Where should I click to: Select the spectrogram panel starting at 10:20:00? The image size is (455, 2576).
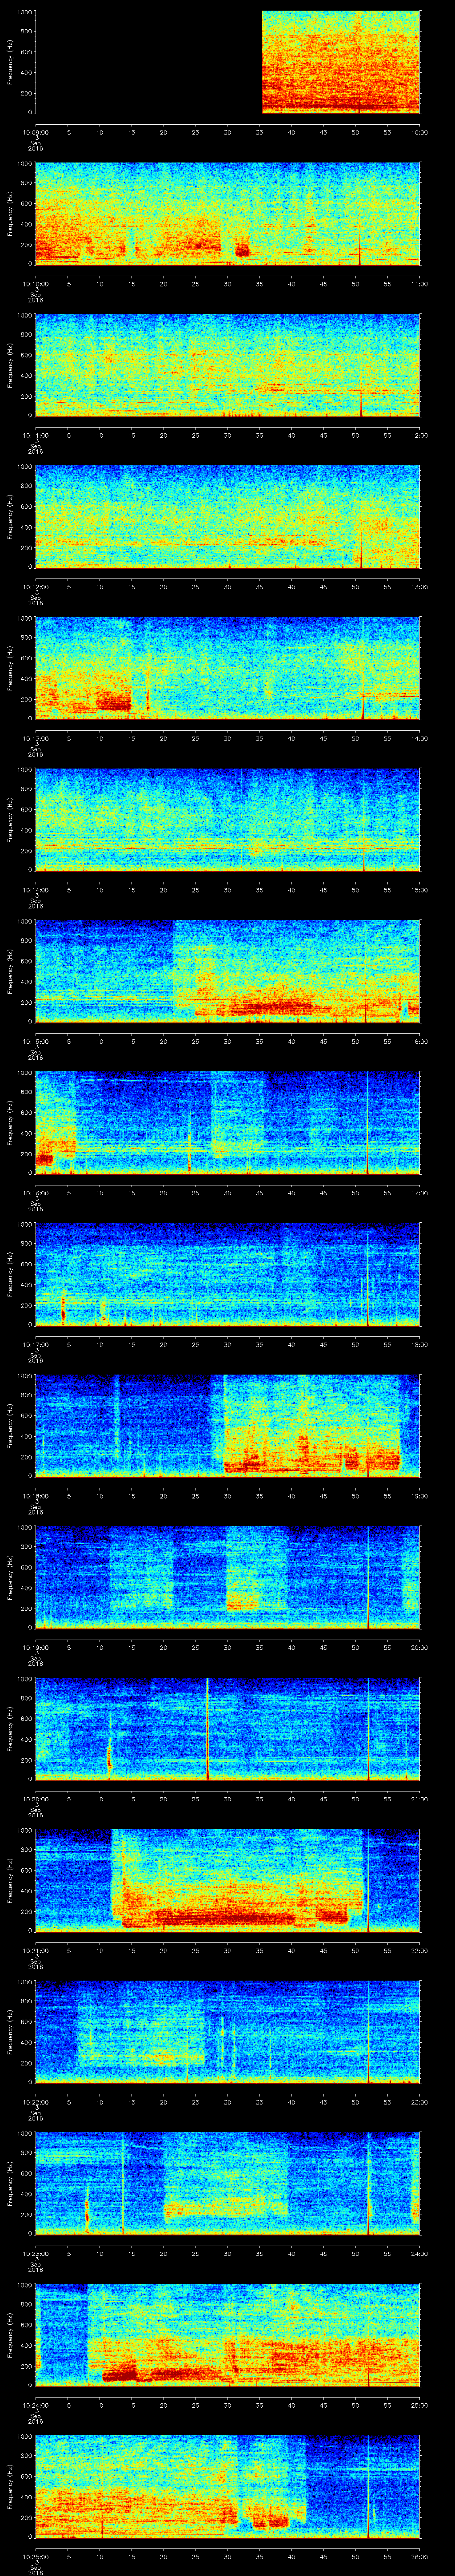coord(227,1729)
